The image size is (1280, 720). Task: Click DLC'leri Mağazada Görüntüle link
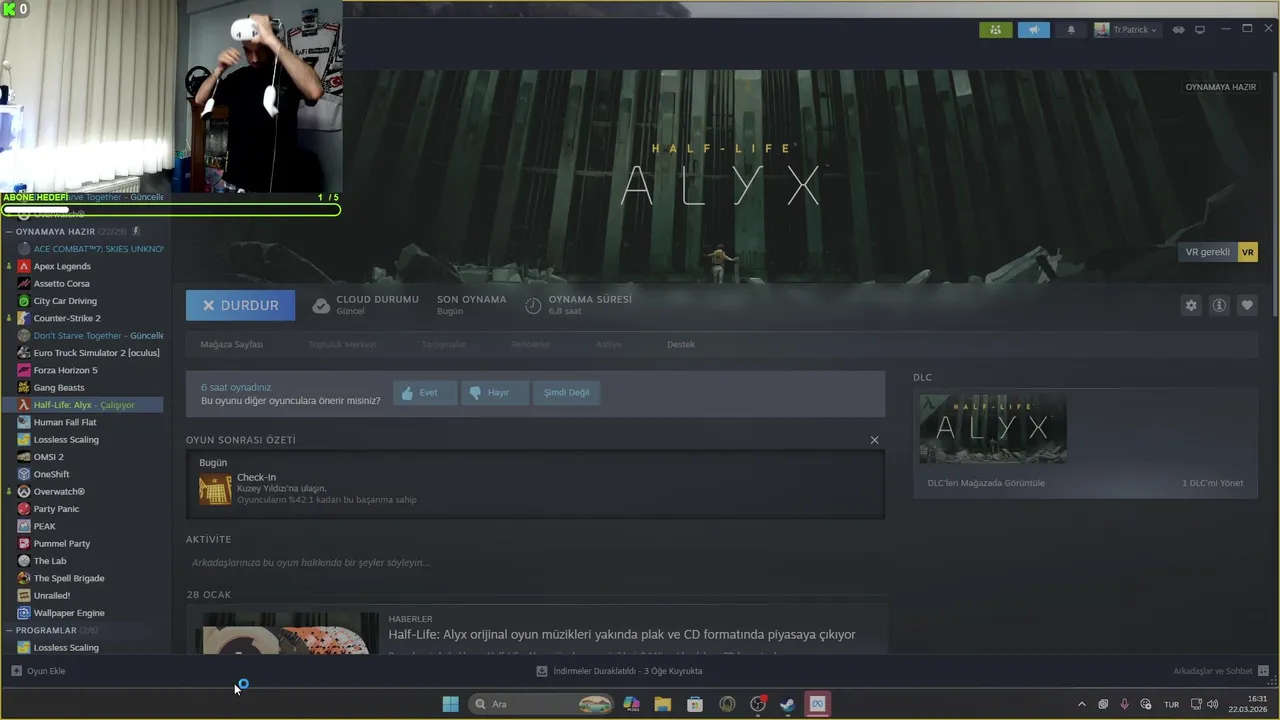click(986, 483)
